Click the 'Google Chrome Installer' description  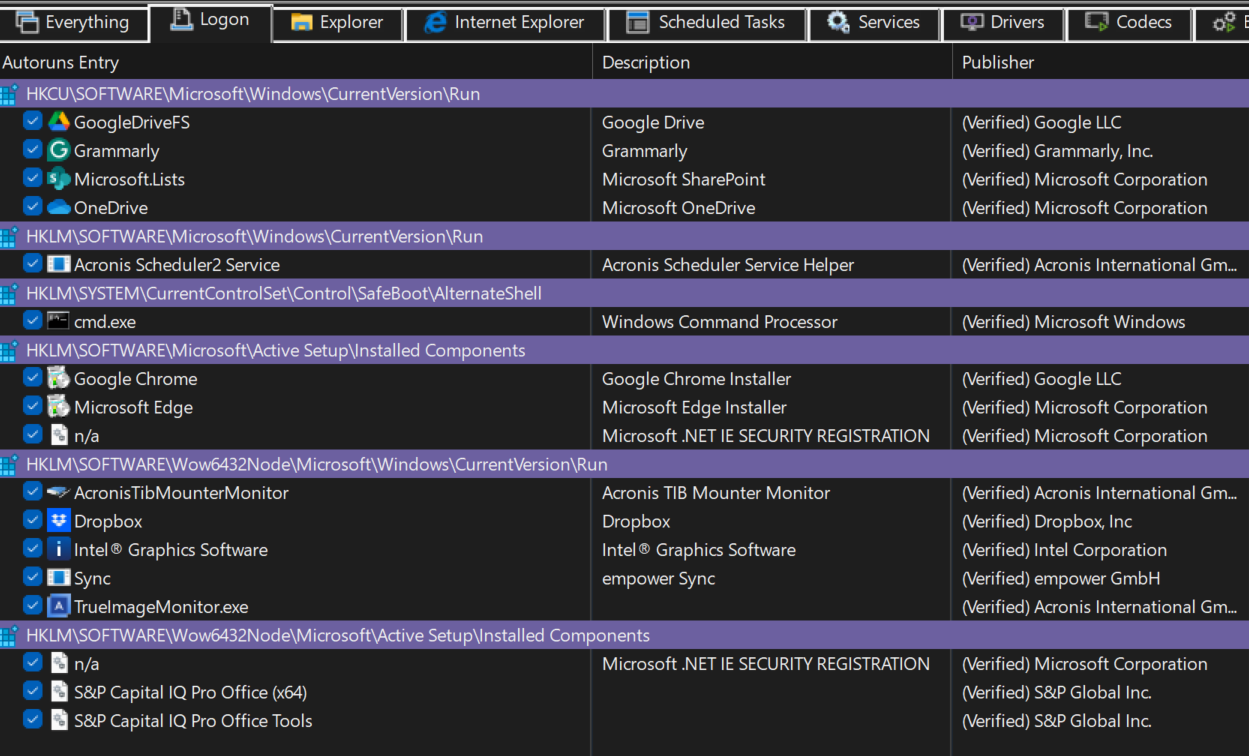(696, 379)
